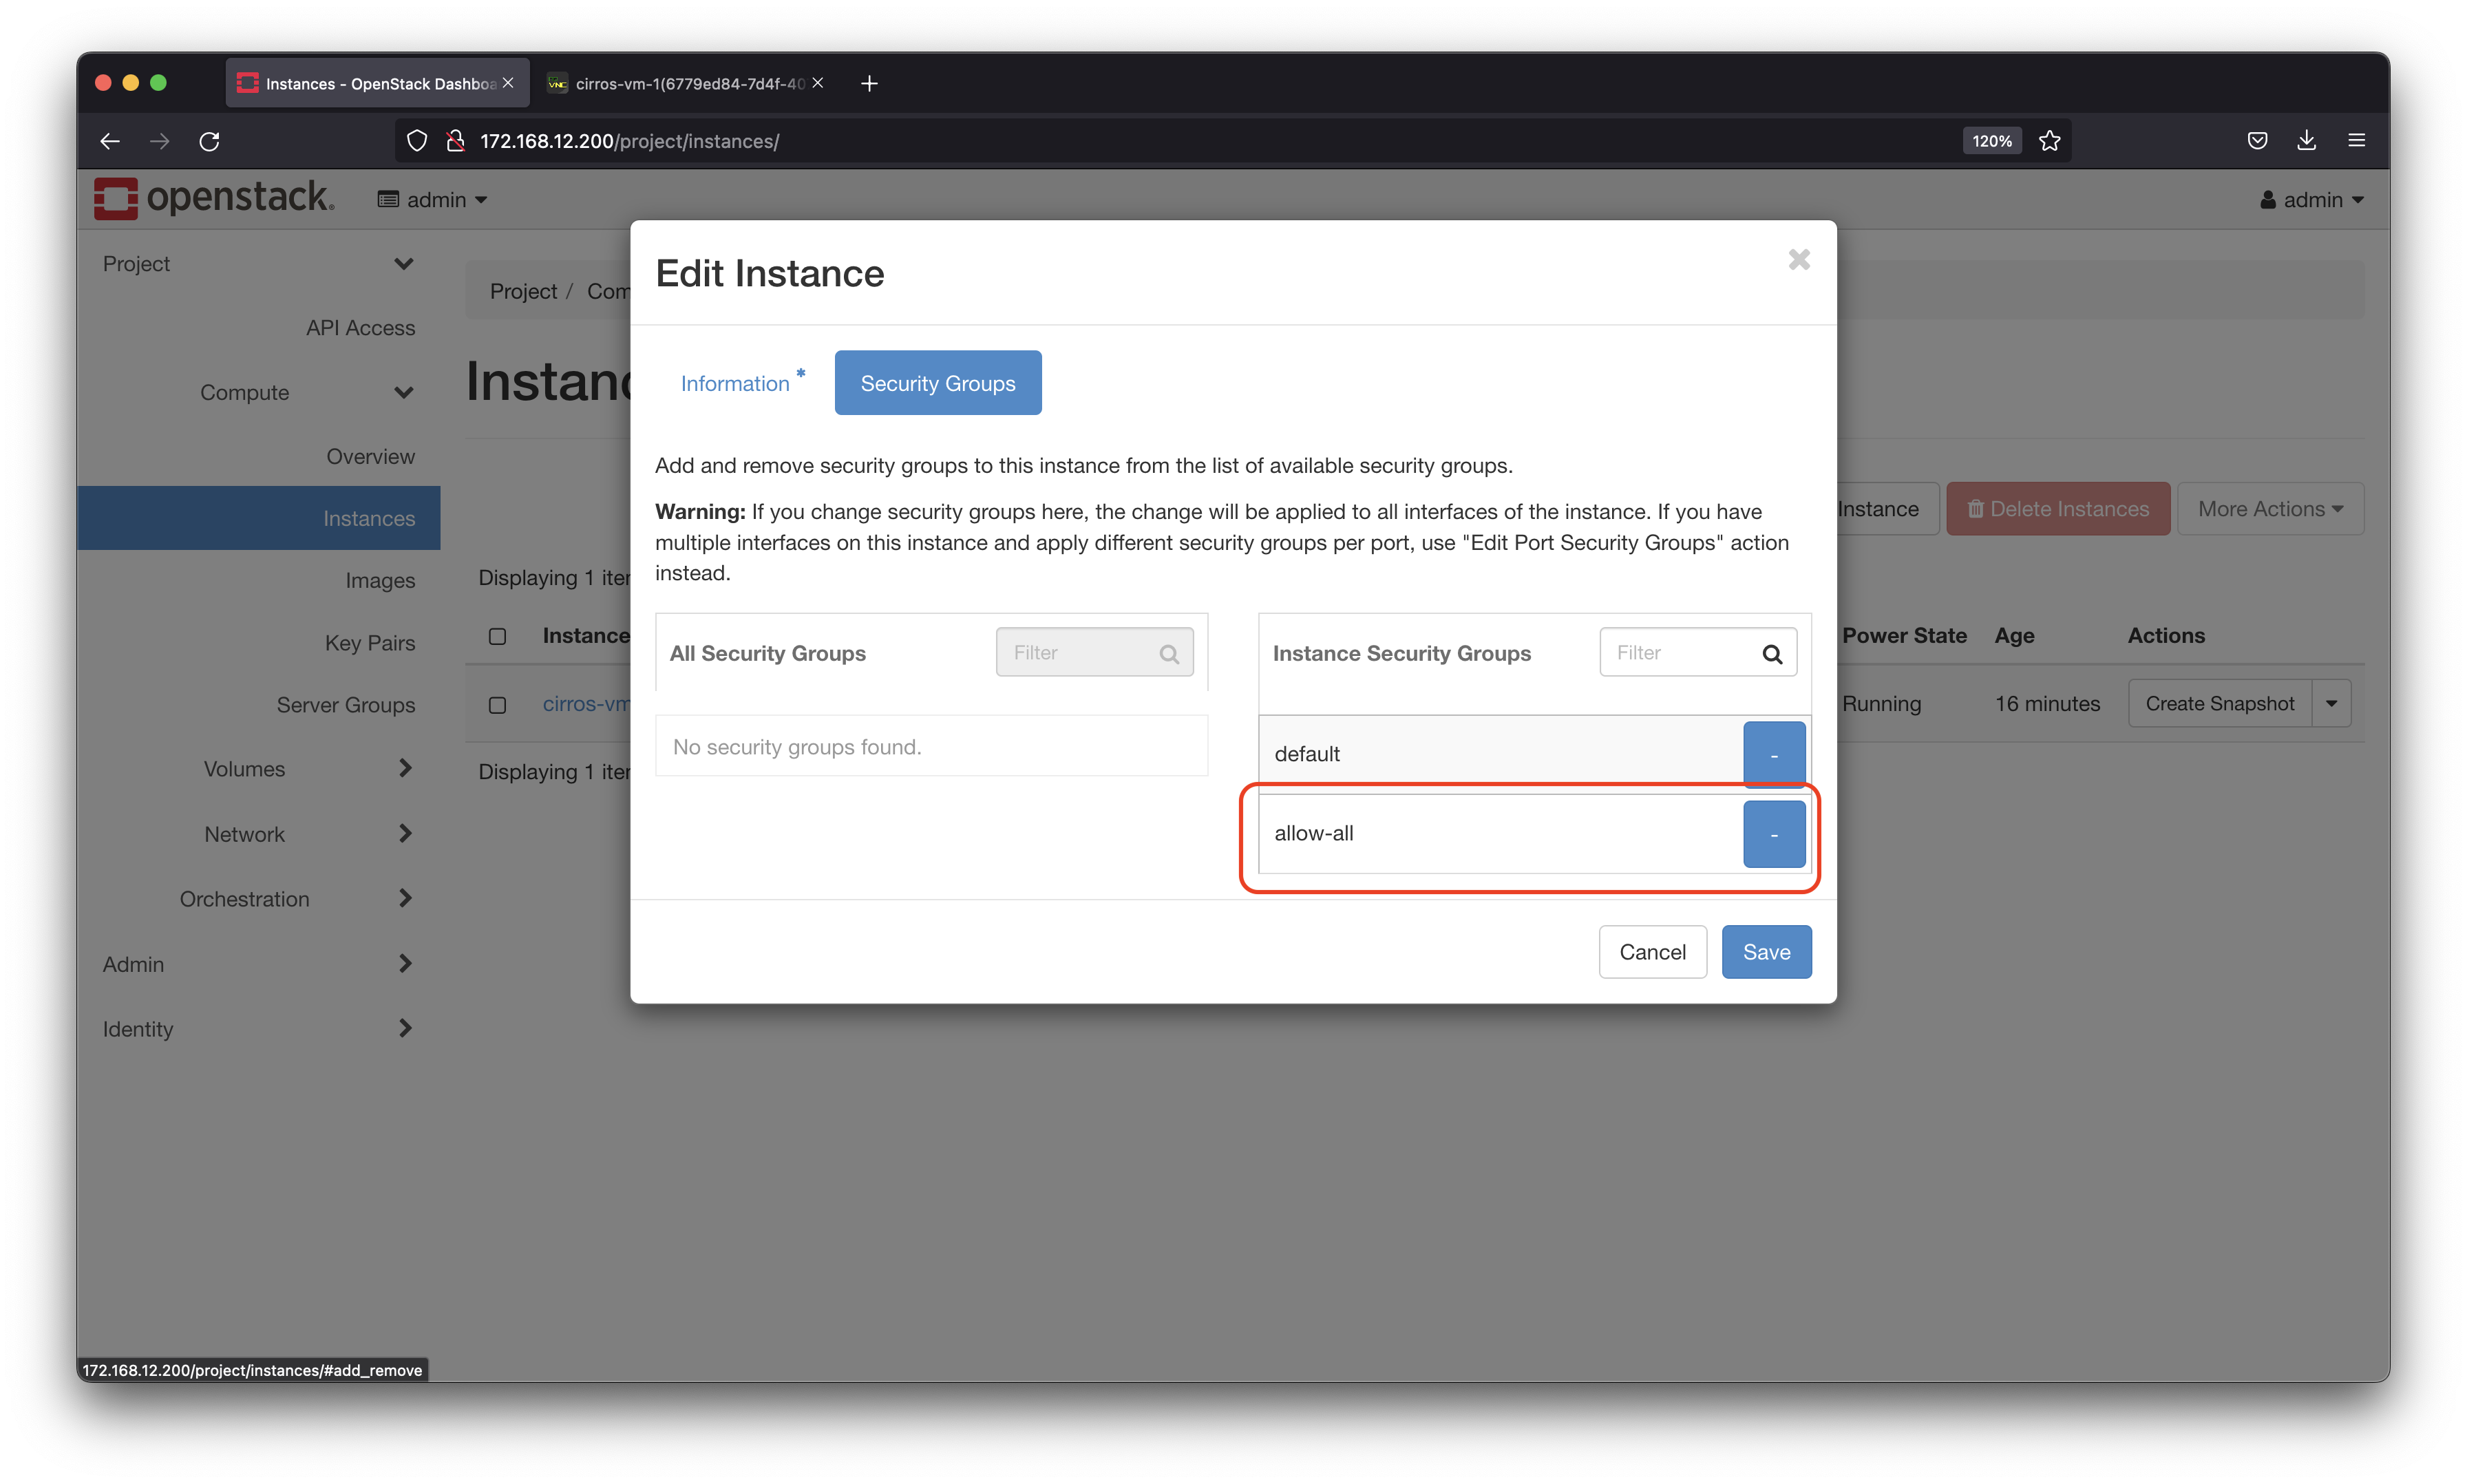2467x1484 pixels.
Task: Remove the default security group
Action: [x=1774, y=754]
